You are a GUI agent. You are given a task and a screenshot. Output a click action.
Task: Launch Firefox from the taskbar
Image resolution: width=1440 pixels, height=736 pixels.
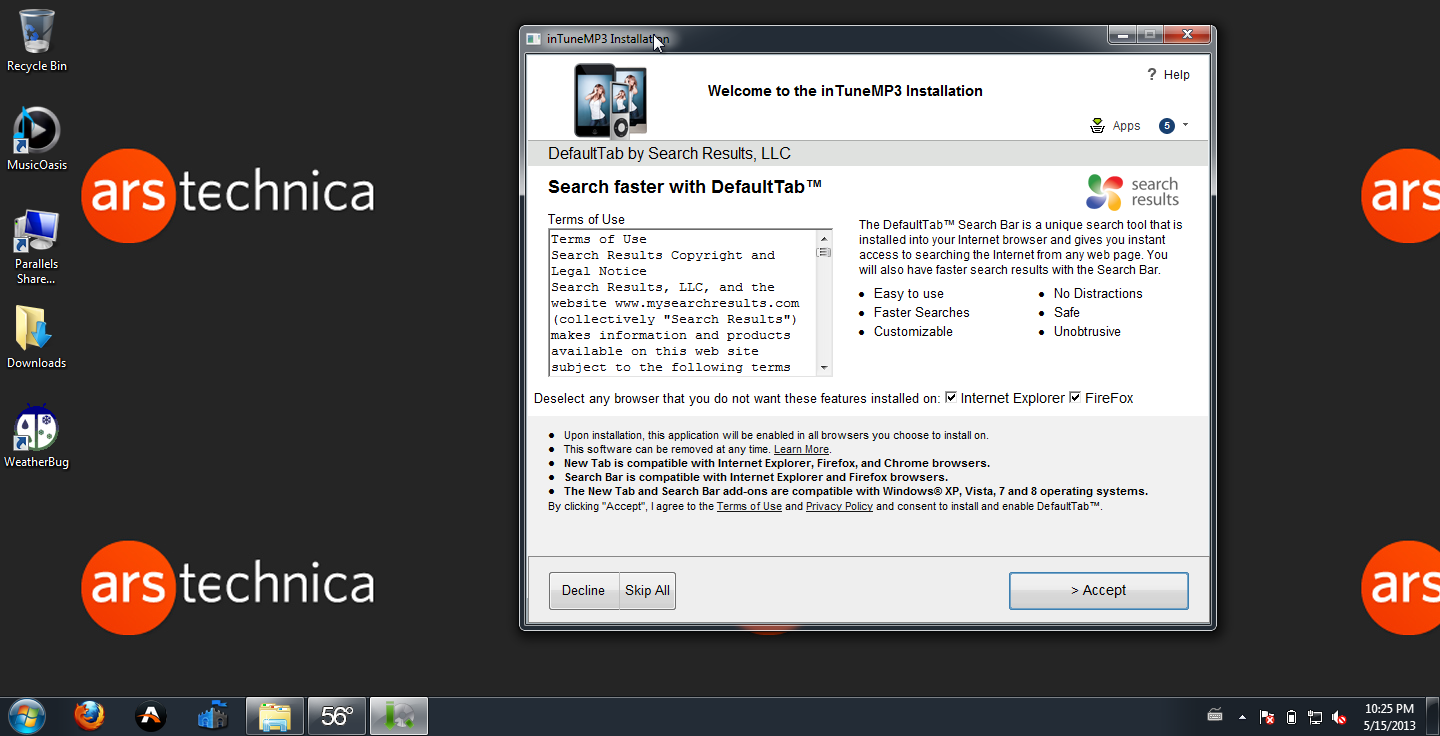[89, 716]
